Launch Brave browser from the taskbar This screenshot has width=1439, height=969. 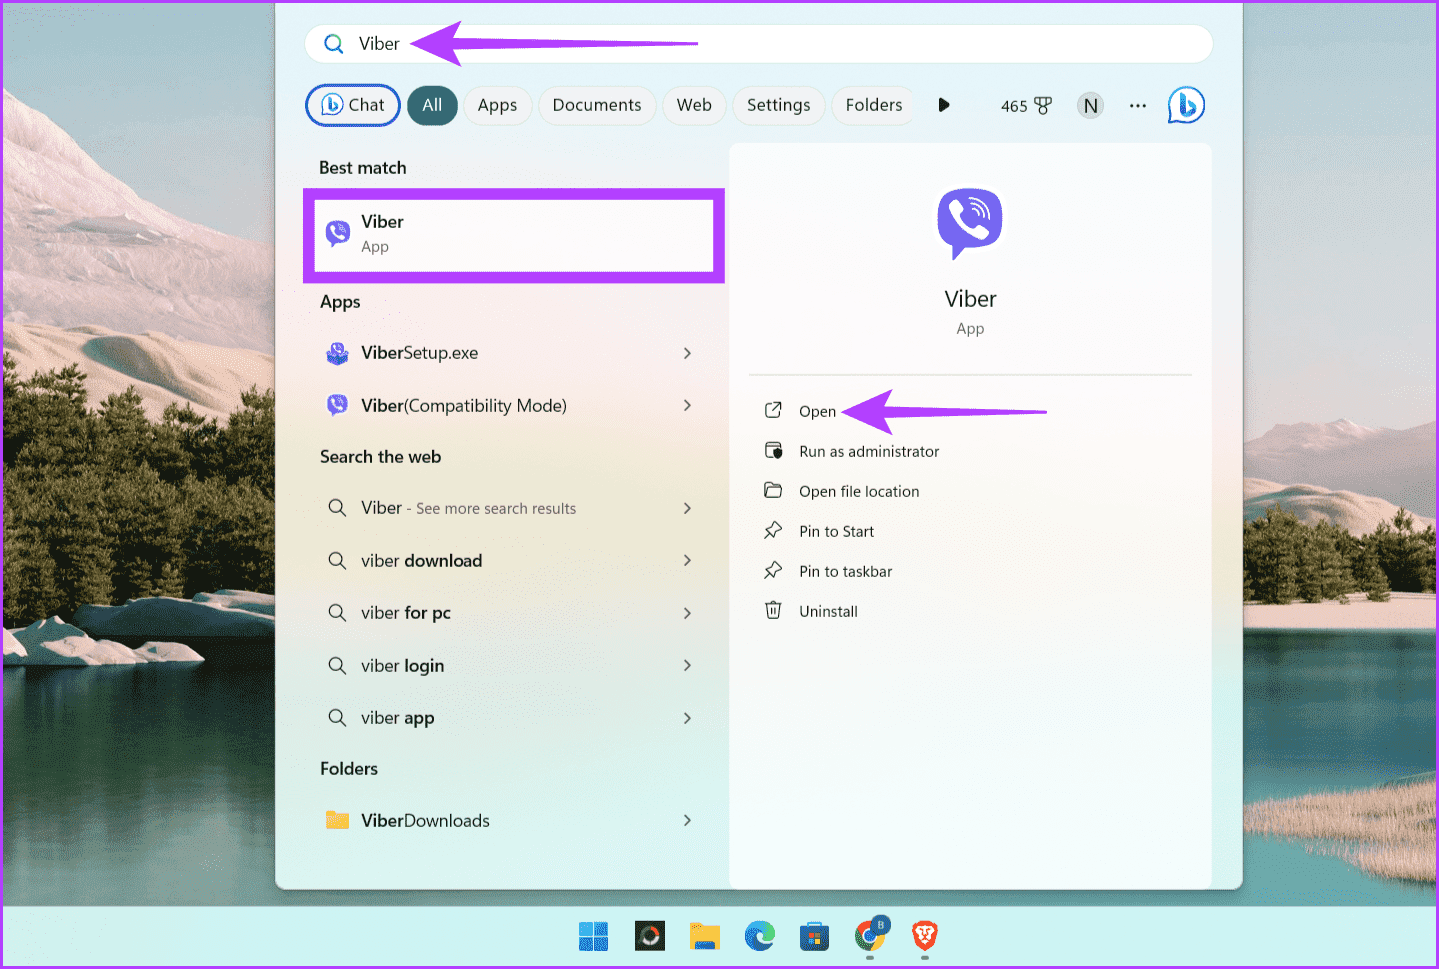tap(925, 936)
